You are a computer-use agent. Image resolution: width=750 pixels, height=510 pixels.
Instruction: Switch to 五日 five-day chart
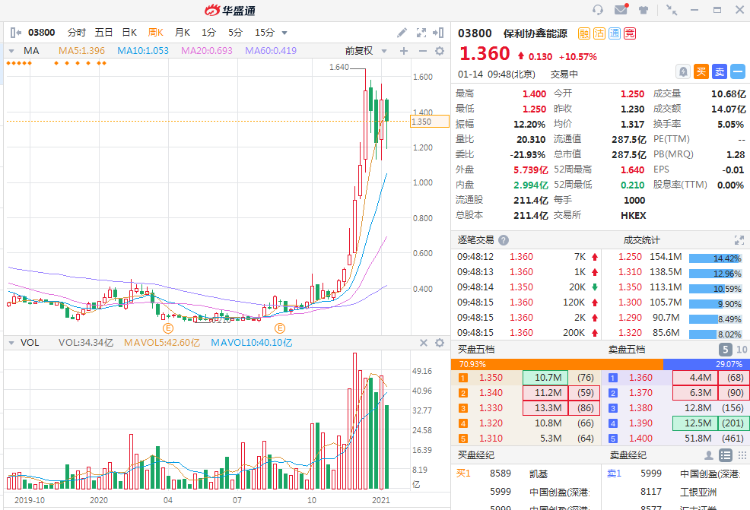pos(103,33)
